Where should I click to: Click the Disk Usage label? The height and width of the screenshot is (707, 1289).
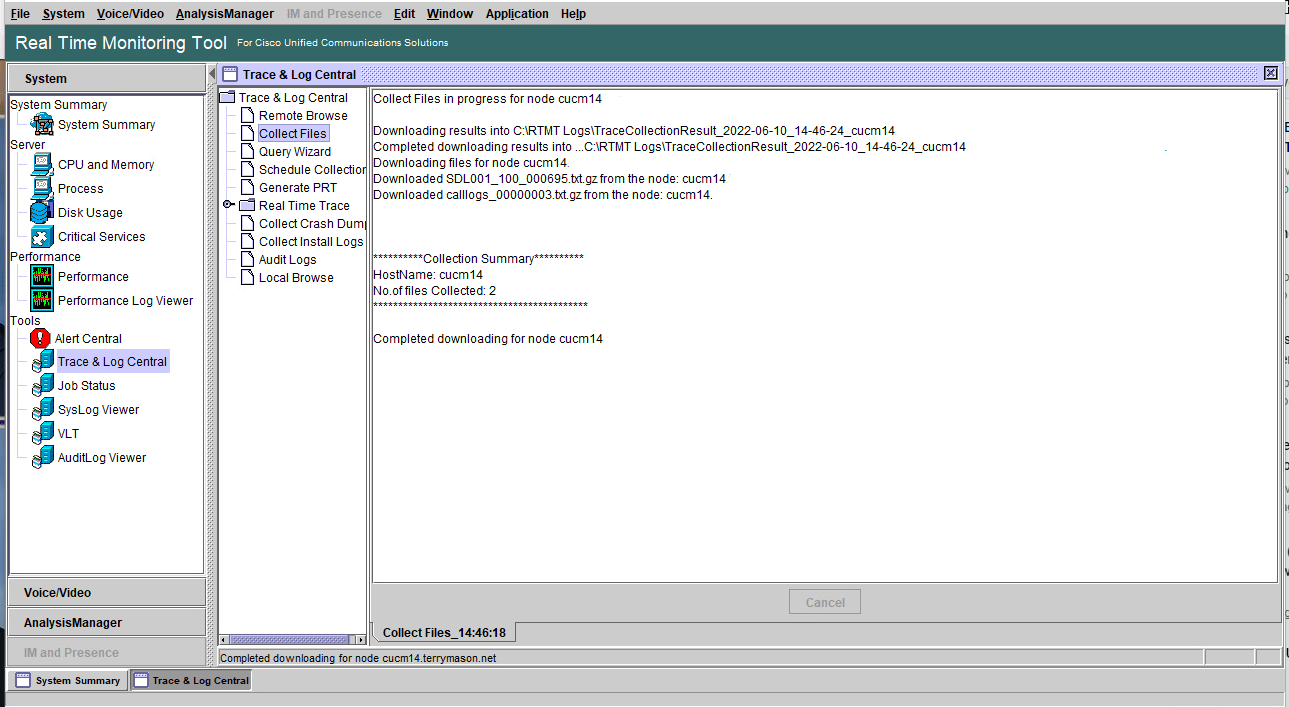[x=90, y=213]
